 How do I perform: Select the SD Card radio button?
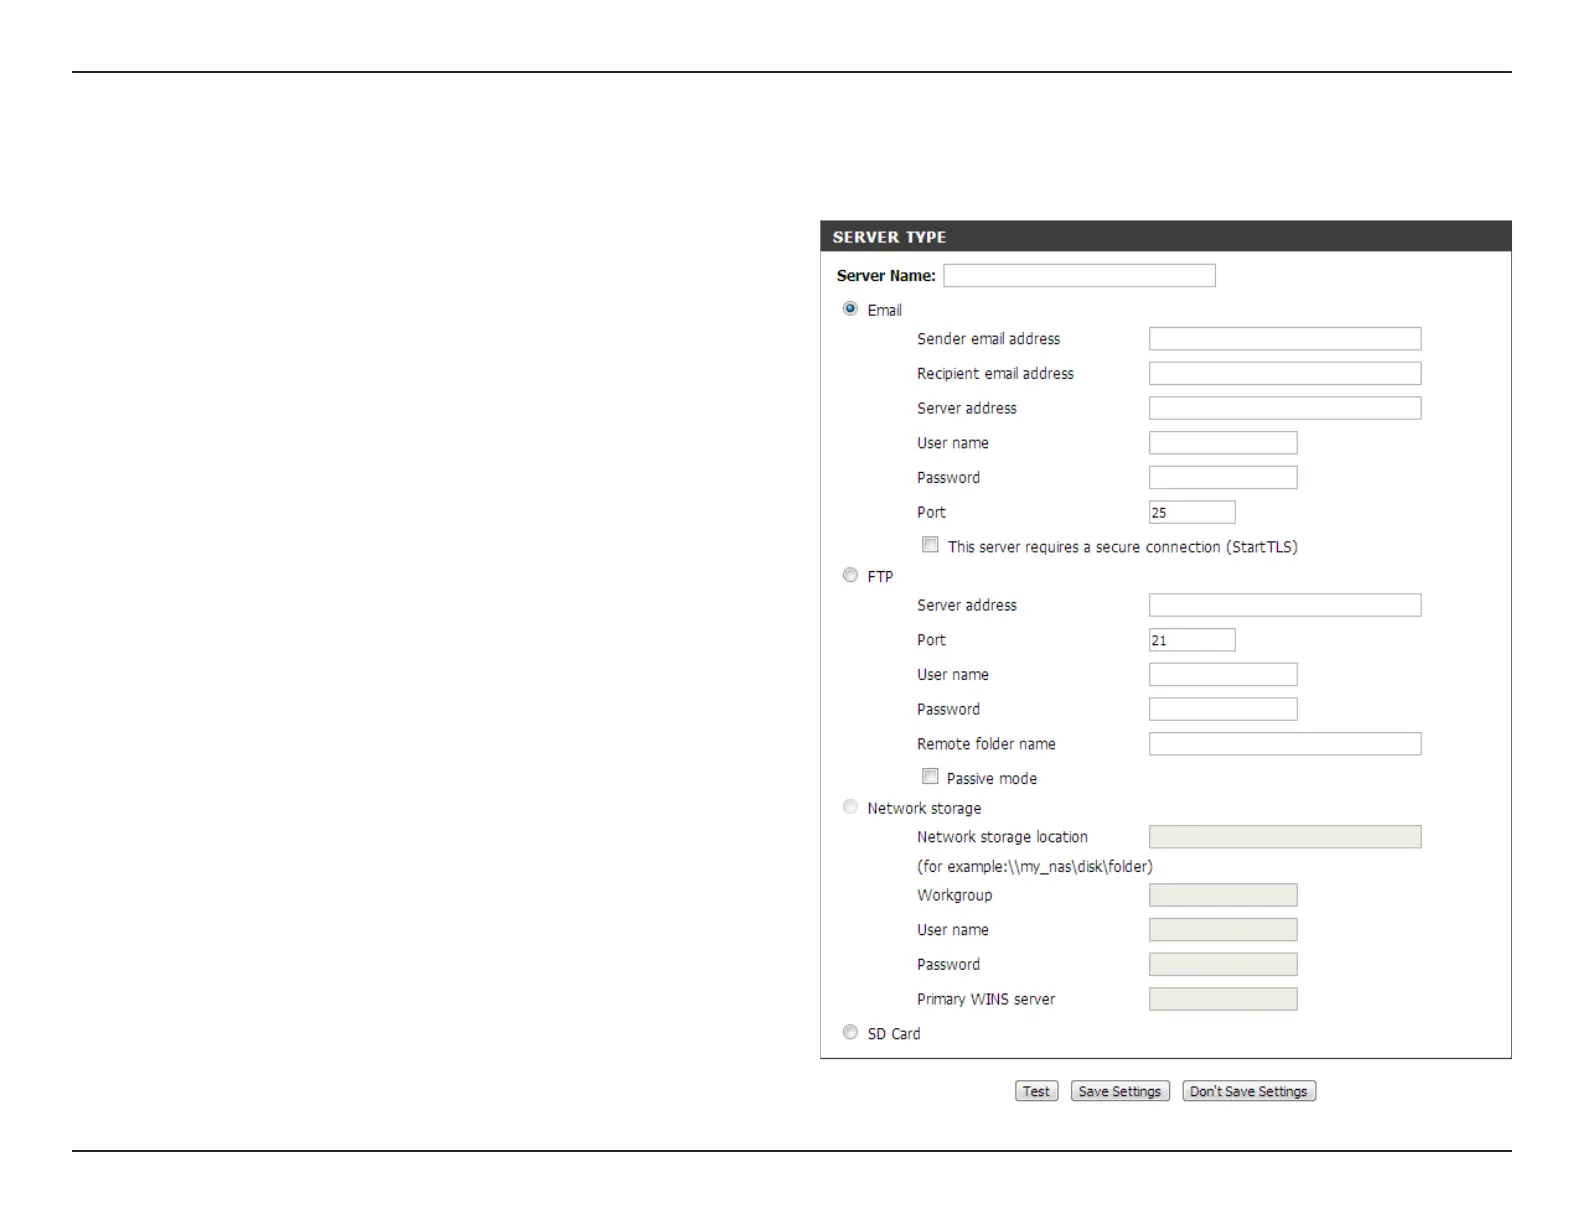850,1032
